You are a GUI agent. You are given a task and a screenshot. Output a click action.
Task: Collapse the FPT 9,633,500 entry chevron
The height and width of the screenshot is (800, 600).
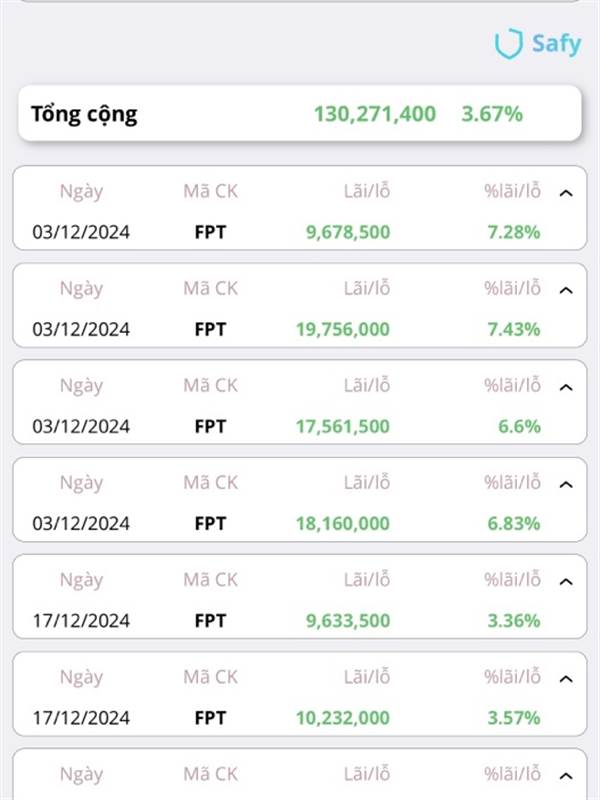(x=566, y=582)
